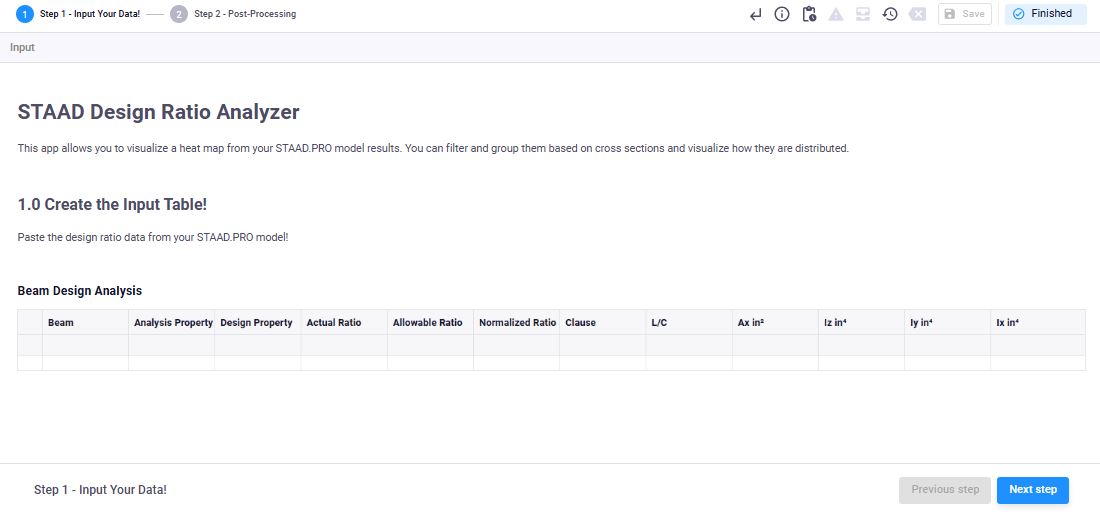Click first empty cell under Beam

[86, 346]
